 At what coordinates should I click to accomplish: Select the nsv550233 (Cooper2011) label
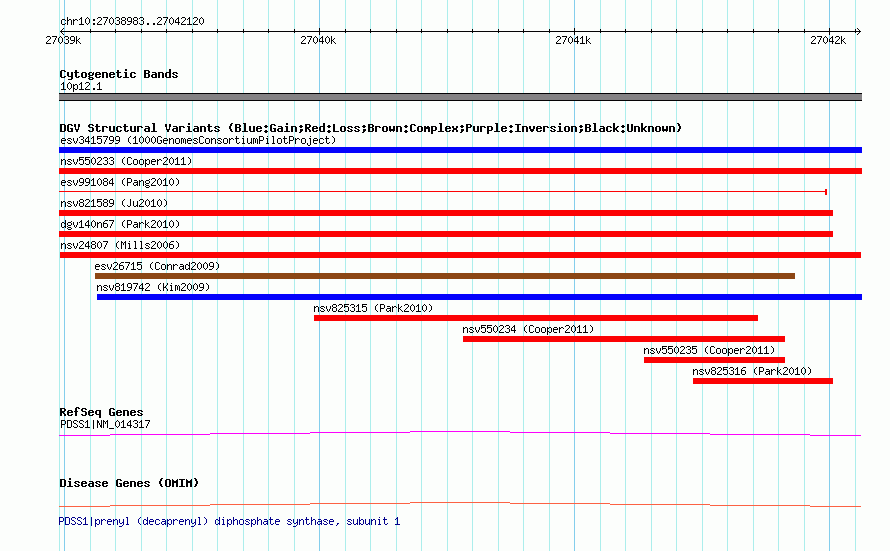point(126,161)
